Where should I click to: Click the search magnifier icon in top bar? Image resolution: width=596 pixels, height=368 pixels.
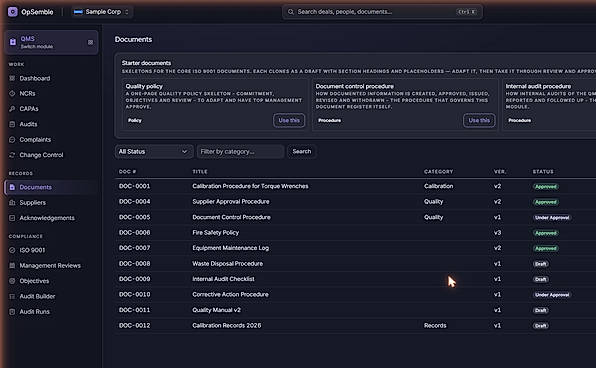pos(291,12)
